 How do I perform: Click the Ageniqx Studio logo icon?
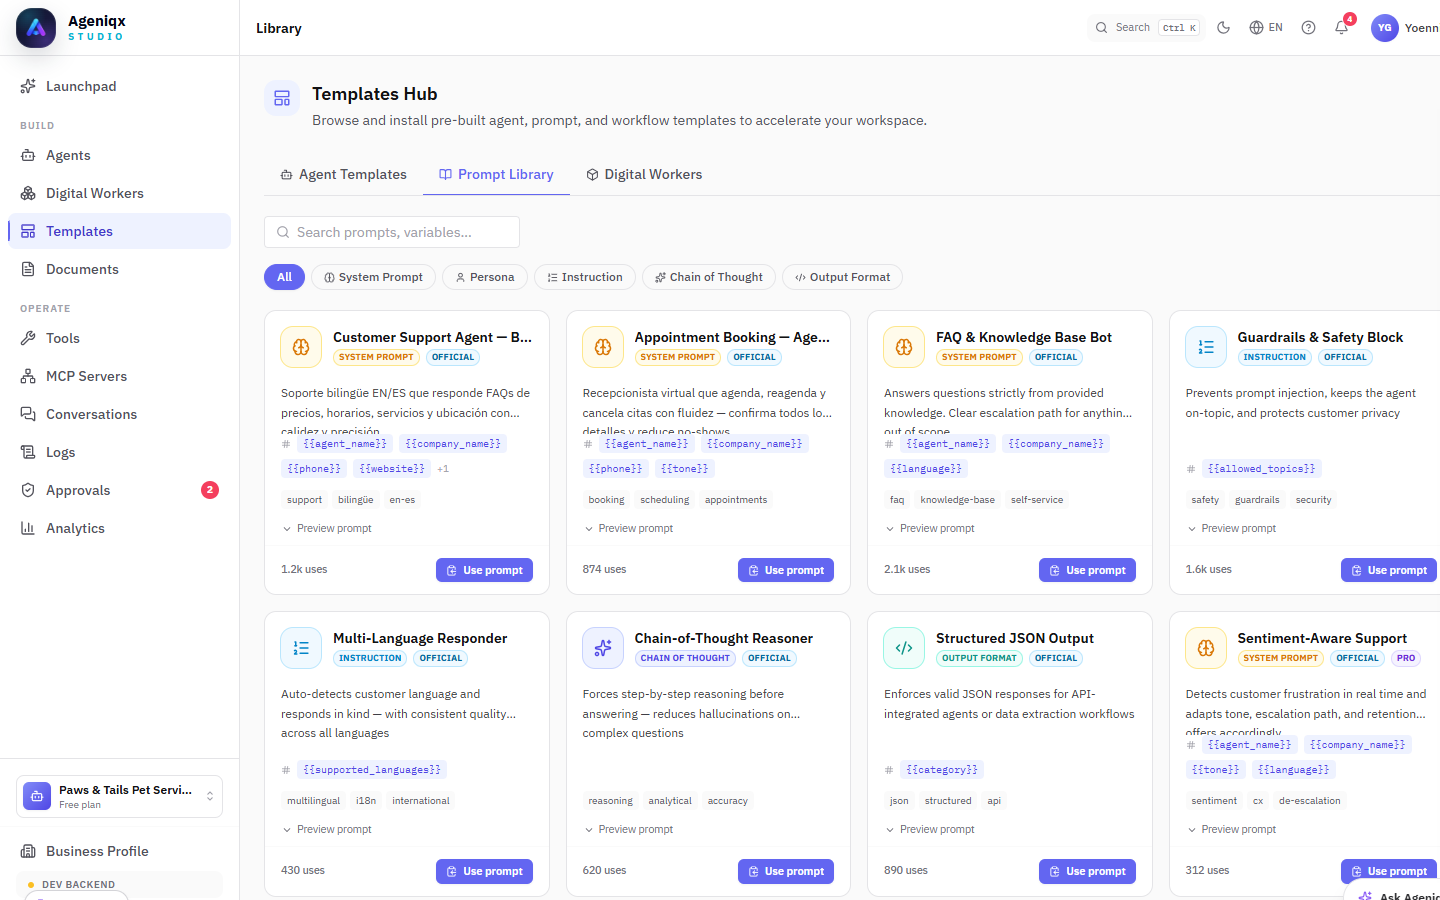(36, 28)
